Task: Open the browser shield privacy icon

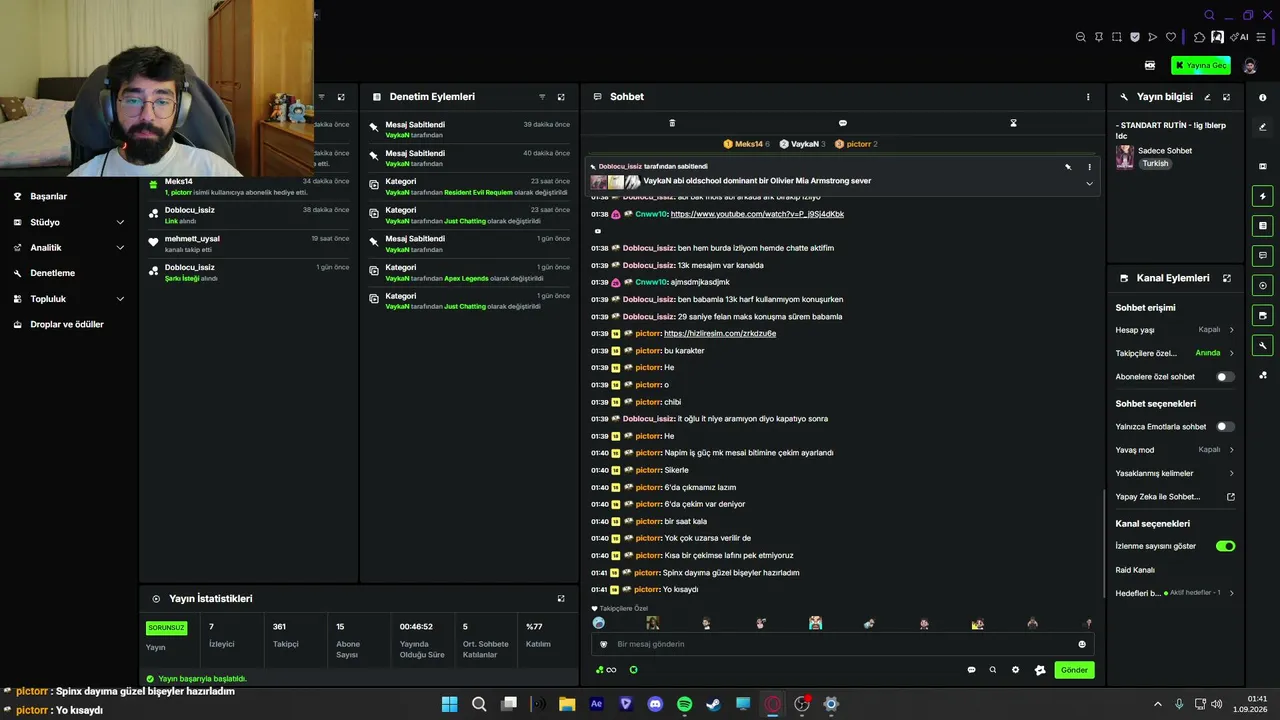Action: click(1135, 37)
